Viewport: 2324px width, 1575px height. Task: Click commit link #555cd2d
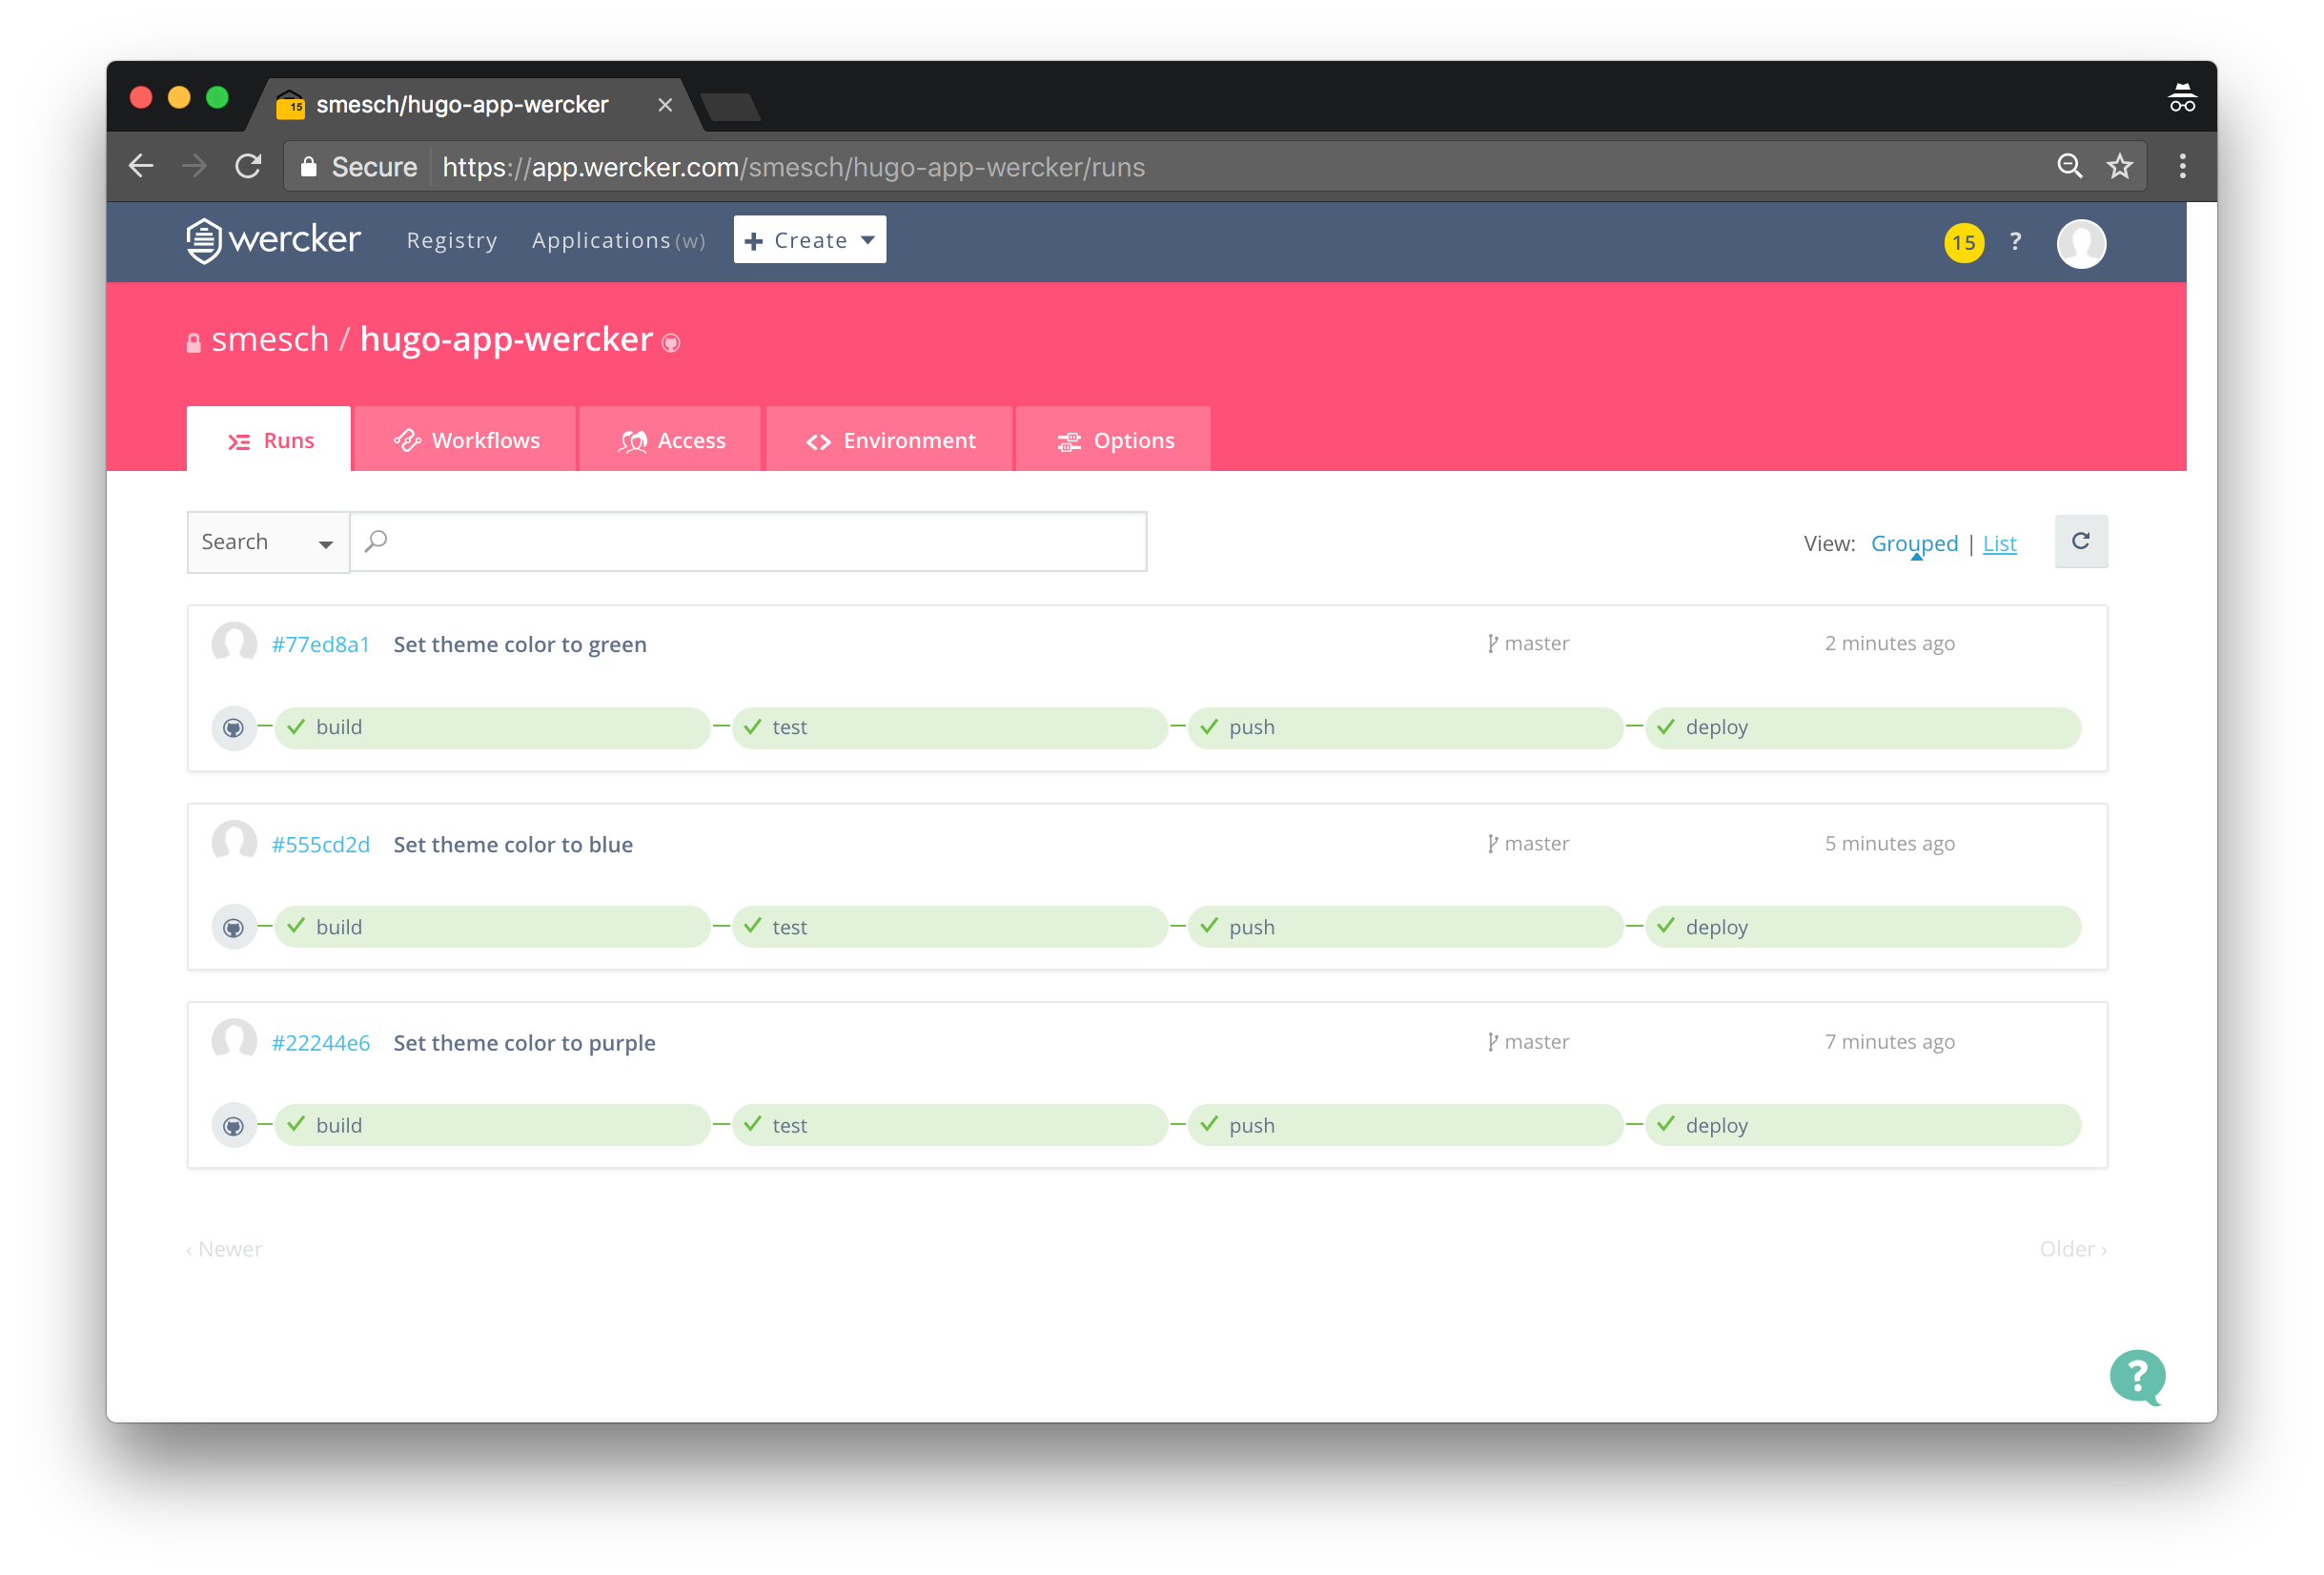(319, 844)
